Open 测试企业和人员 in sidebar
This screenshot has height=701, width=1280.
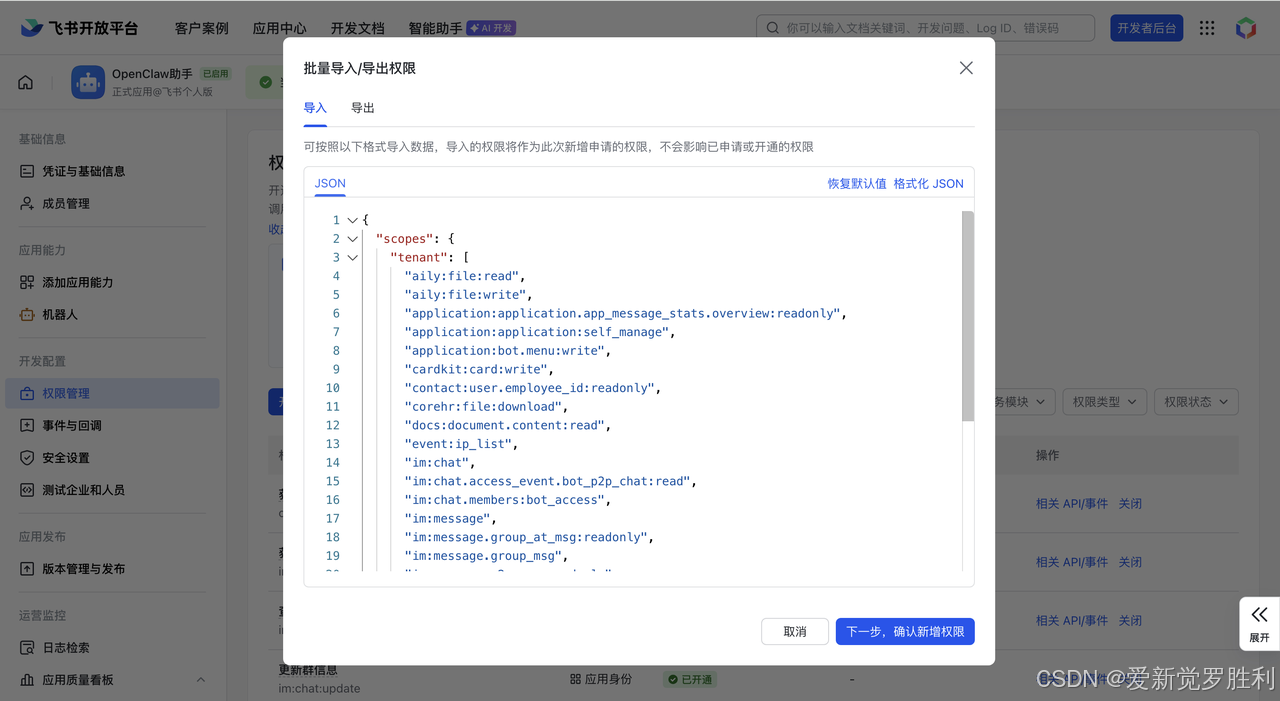(x=84, y=490)
